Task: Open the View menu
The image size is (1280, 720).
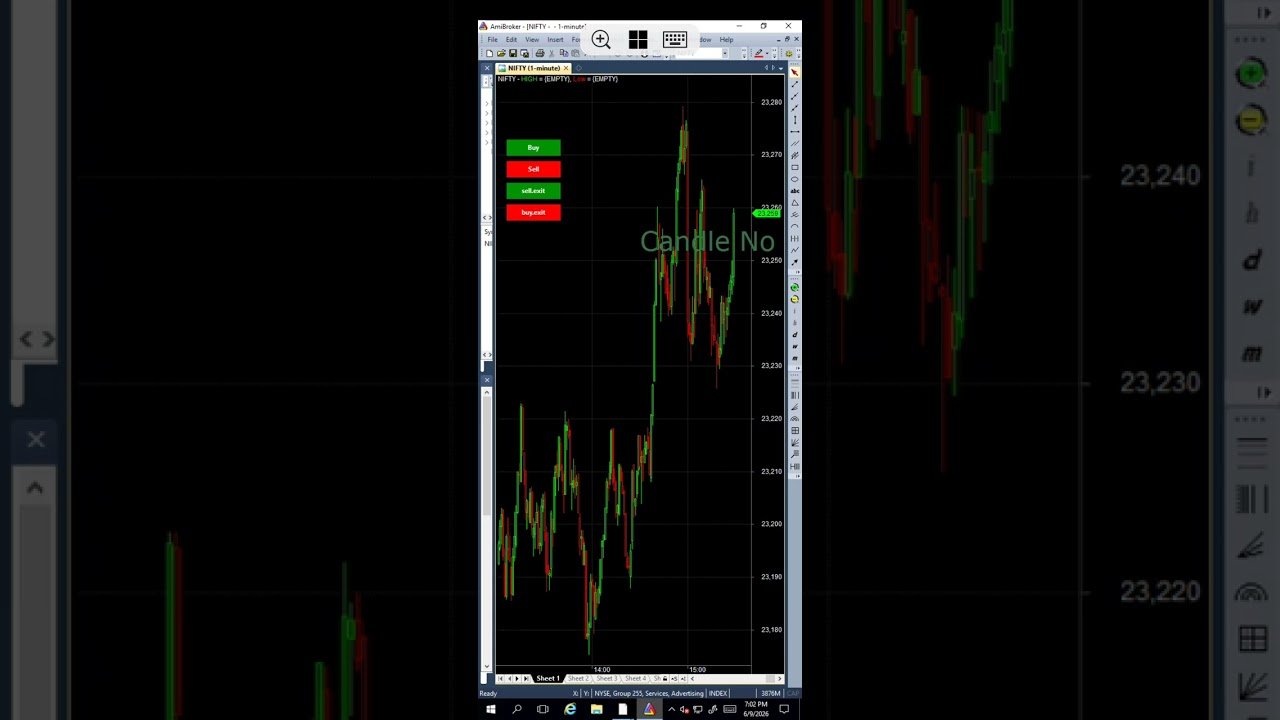Action: (x=532, y=40)
